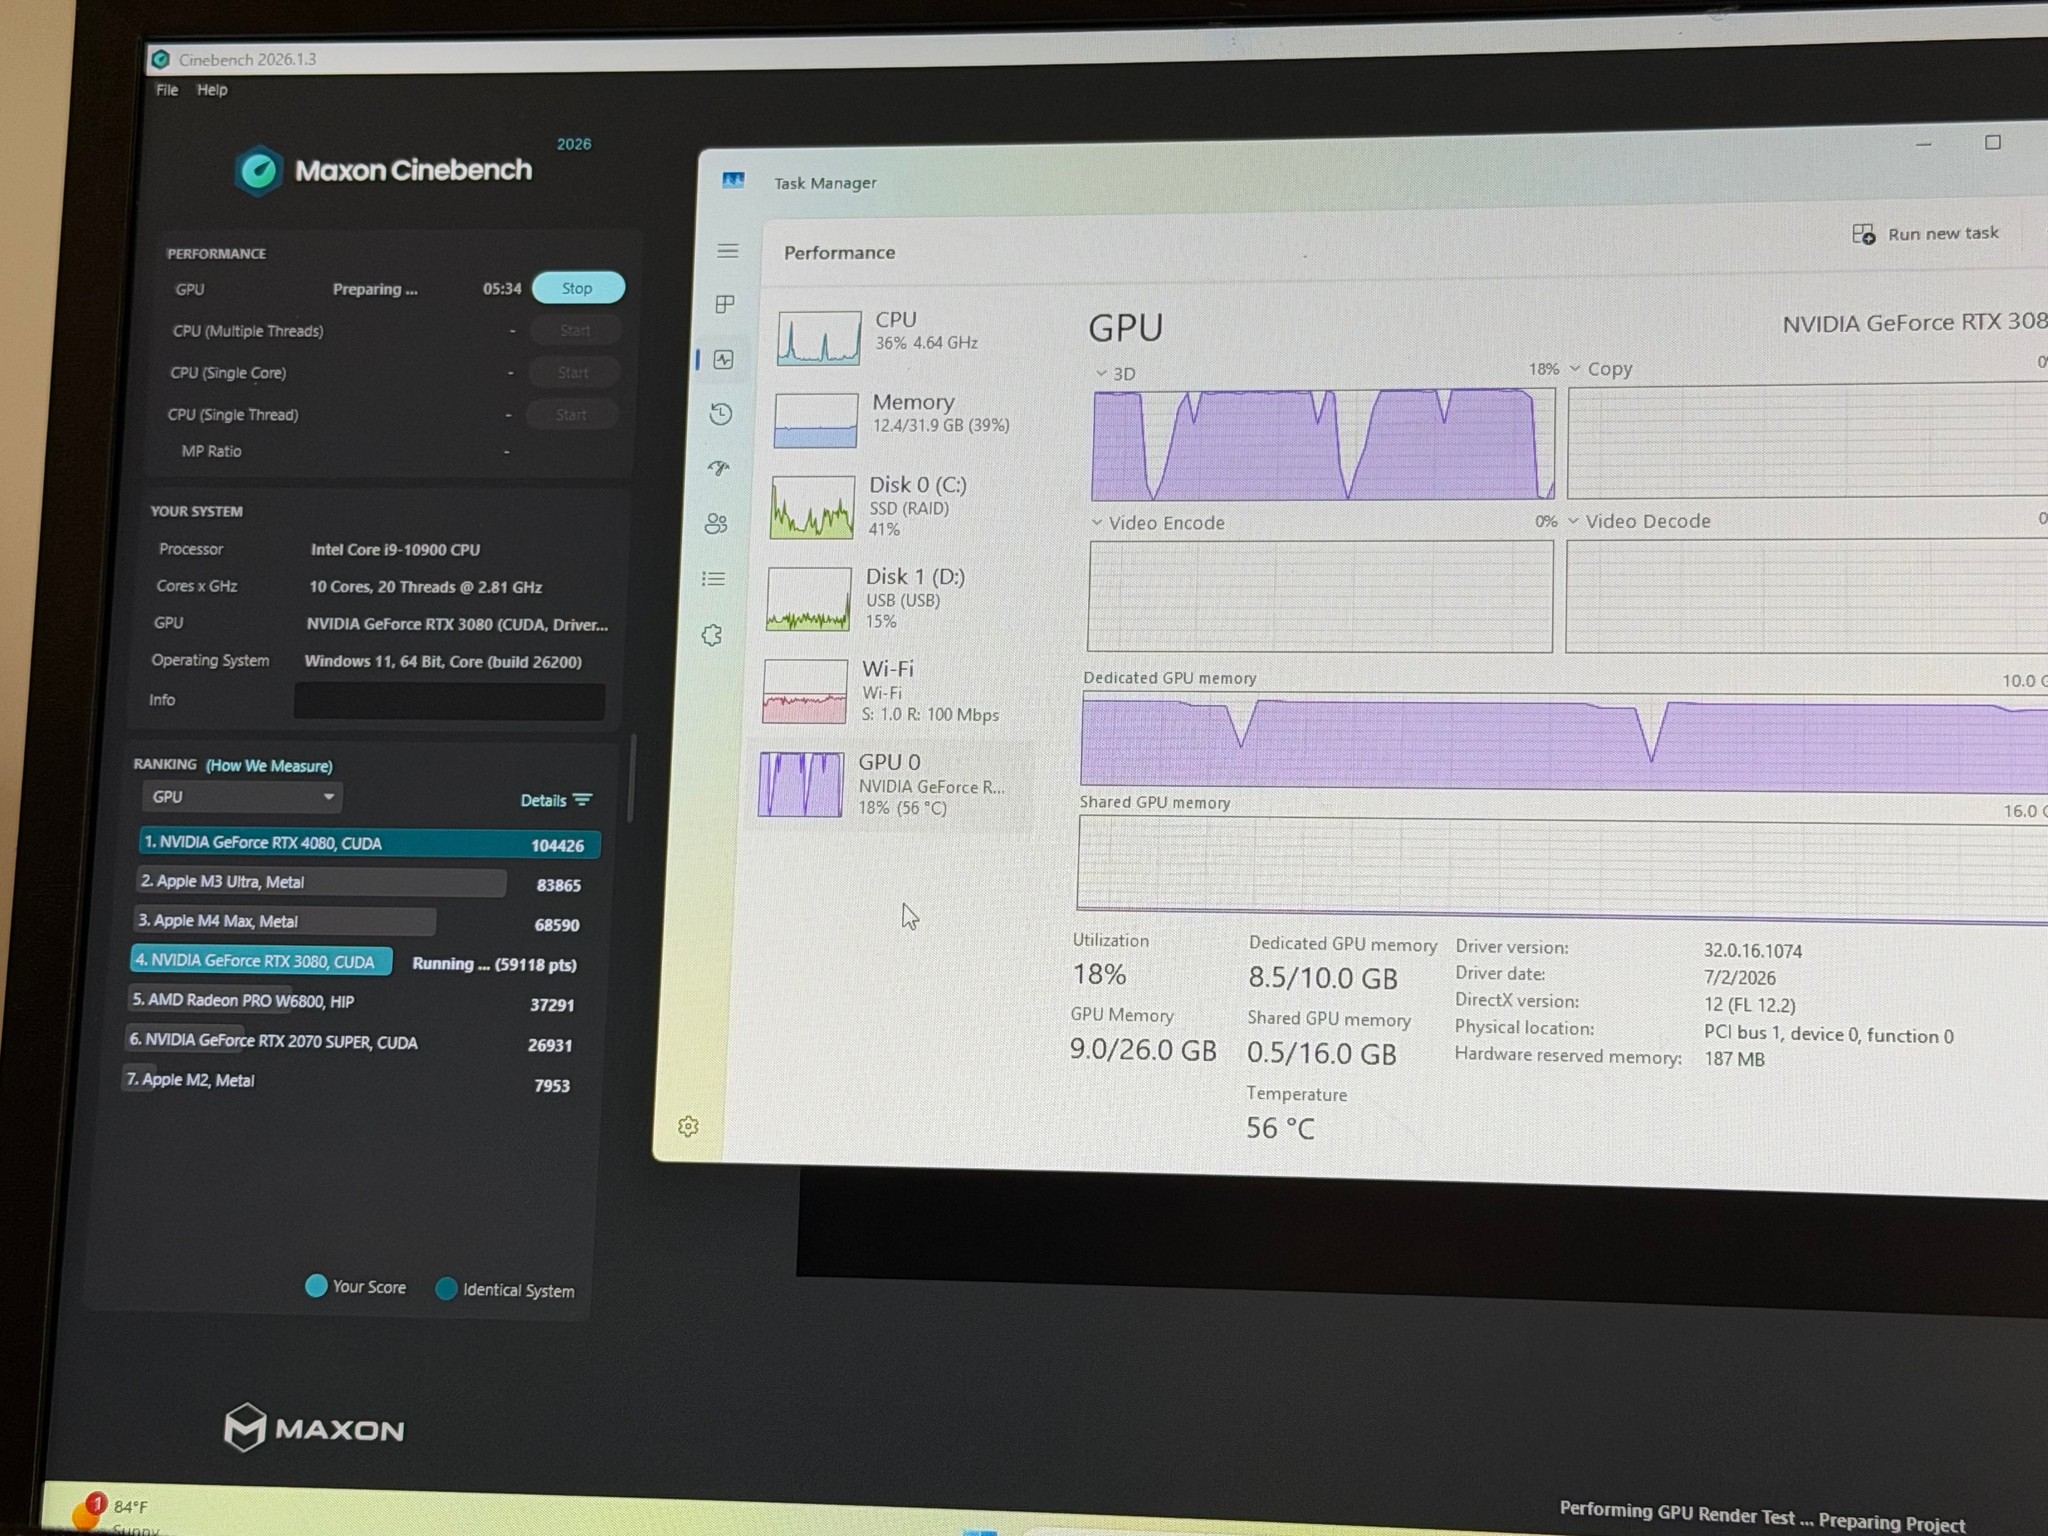Select the Memory performance thumbnail

tap(892, 418)
